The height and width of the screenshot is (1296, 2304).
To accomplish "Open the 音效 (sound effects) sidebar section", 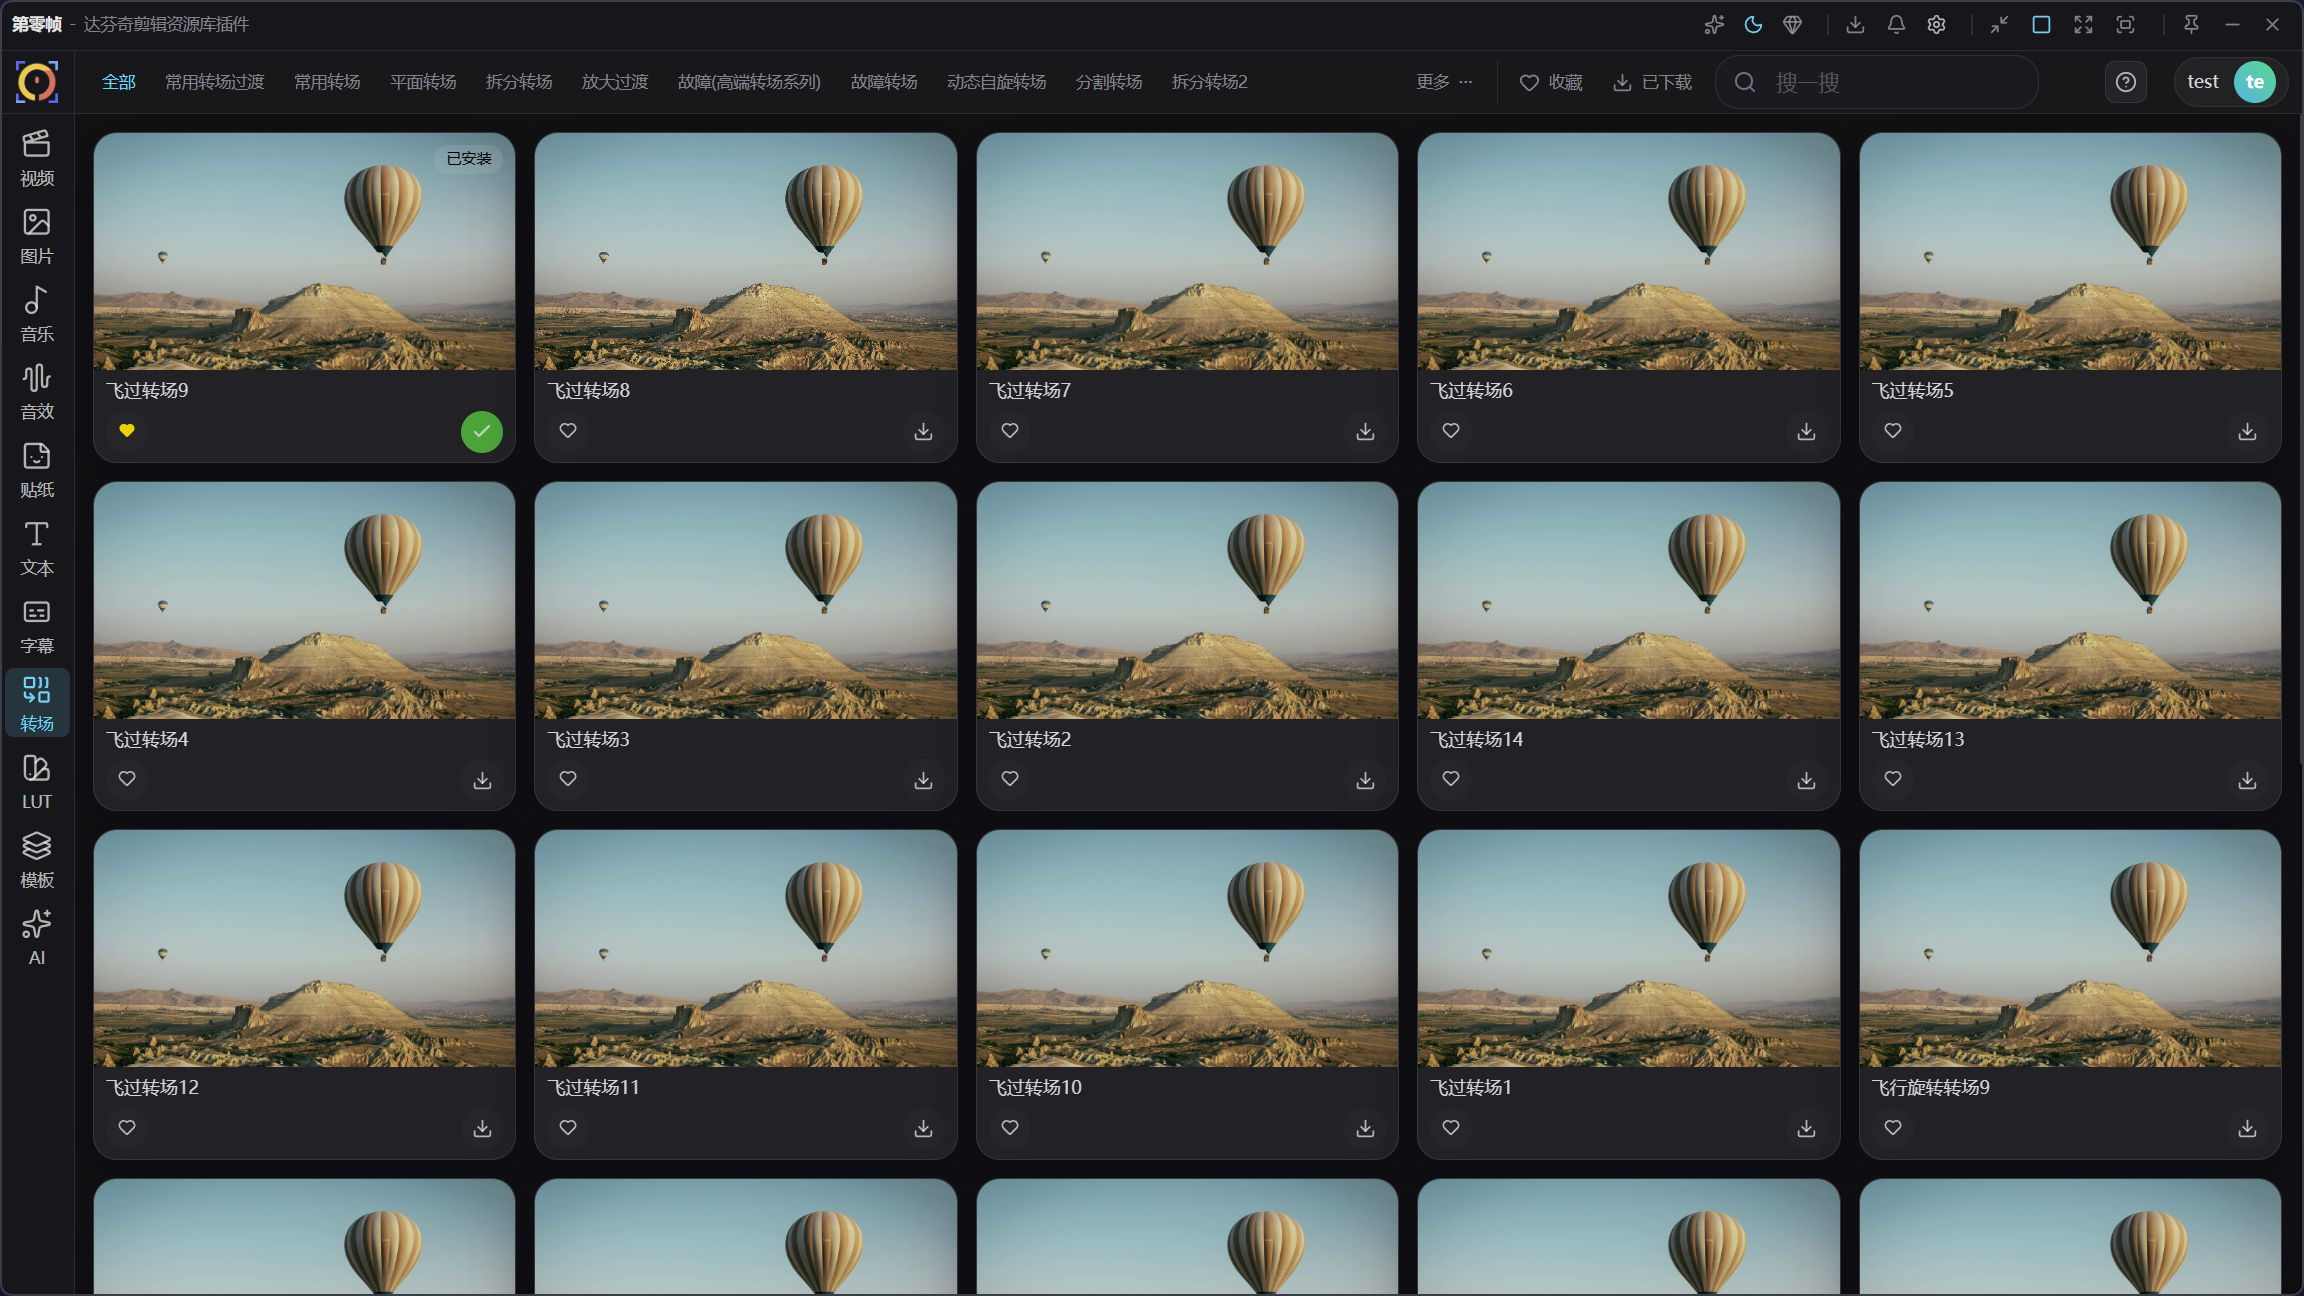I will 37,392.
